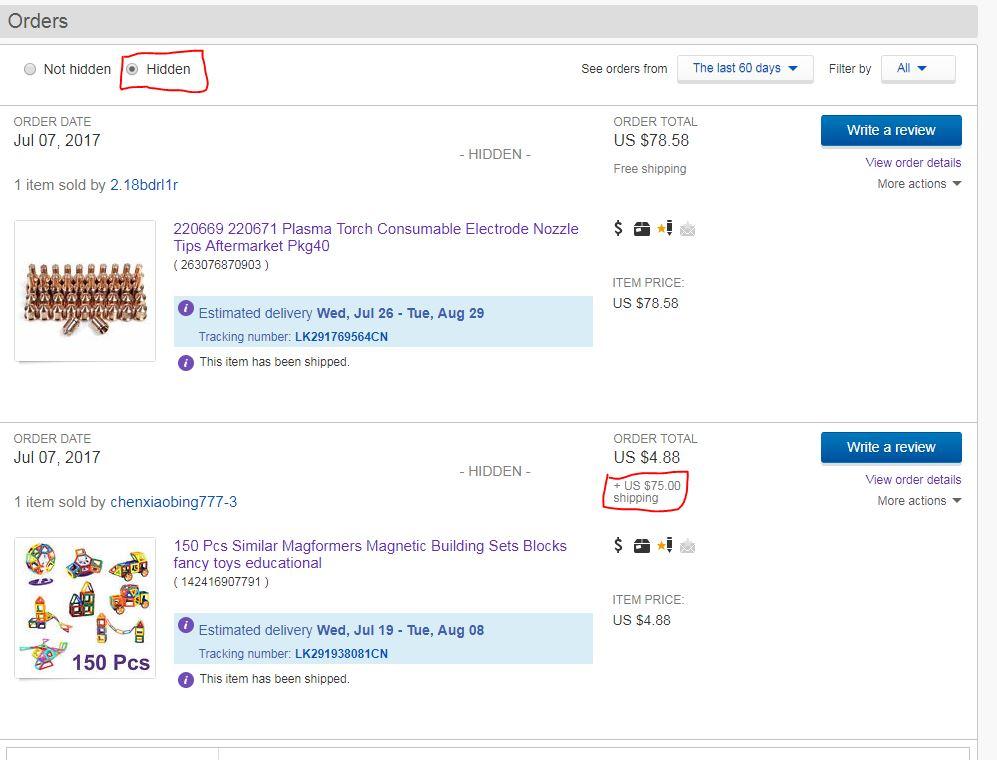Viewport: 997px width, 760px height.
Task: Select the "Hidden" radio button
Action: [132, 69]
